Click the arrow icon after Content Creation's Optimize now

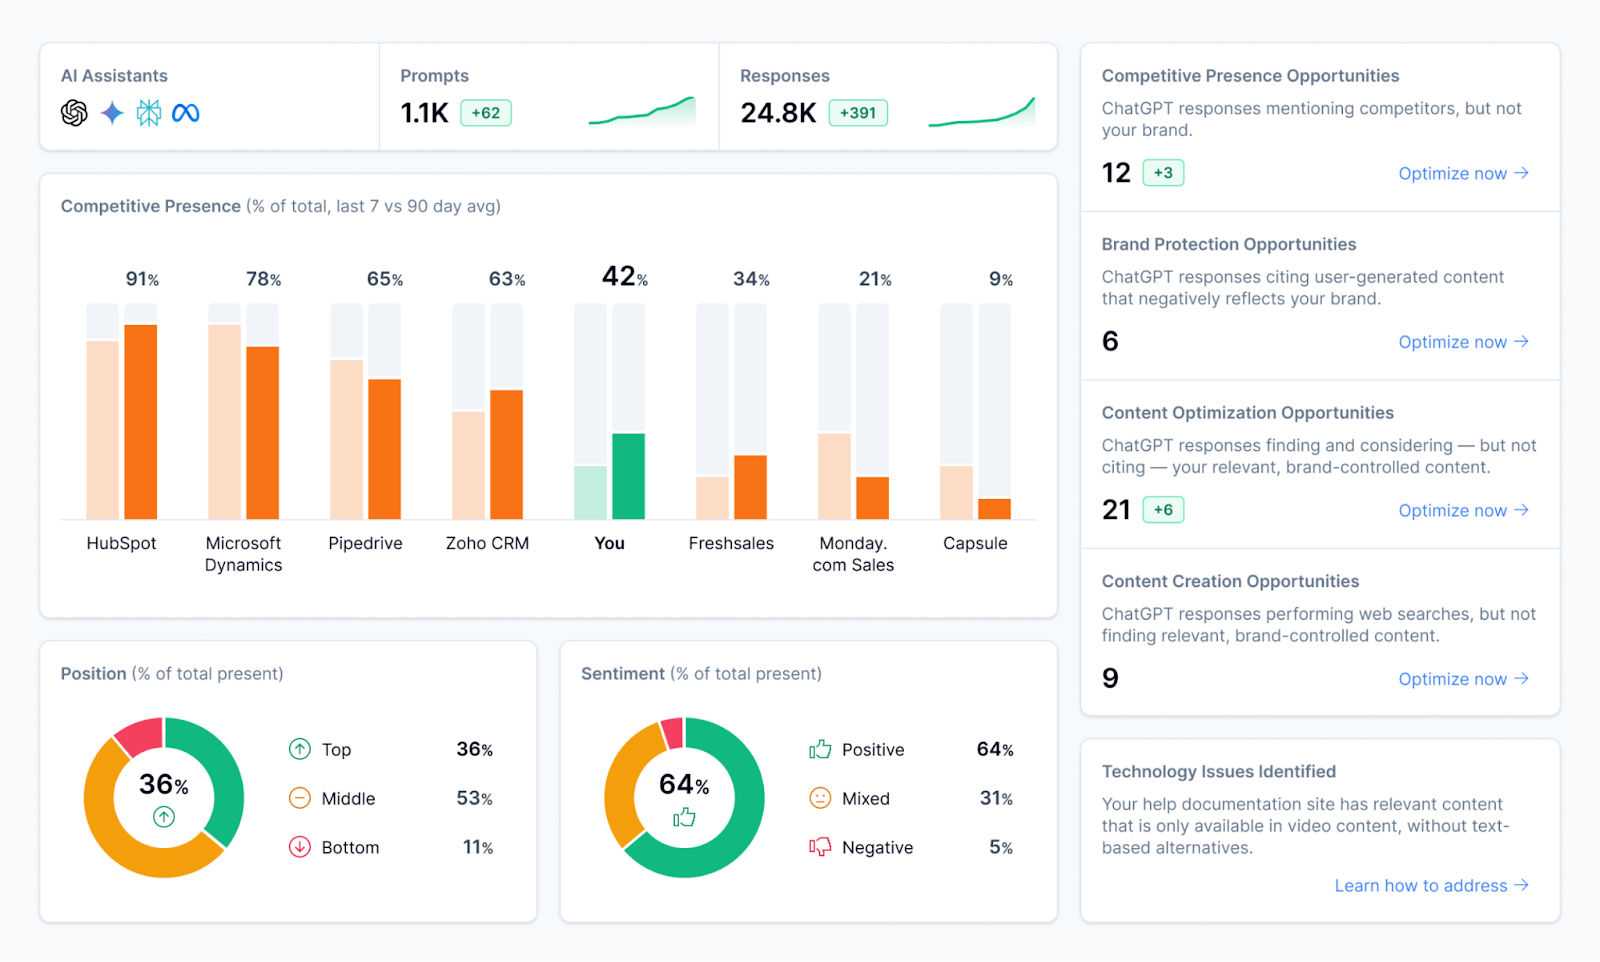coord(1522,678)
